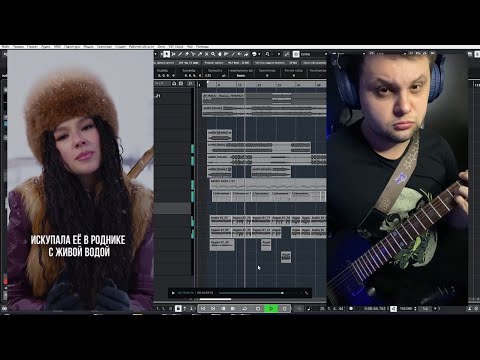Toggle Cycle loop mode in transport bar
The height and width of the screenshot is (360, 480).
click(245, 309)
